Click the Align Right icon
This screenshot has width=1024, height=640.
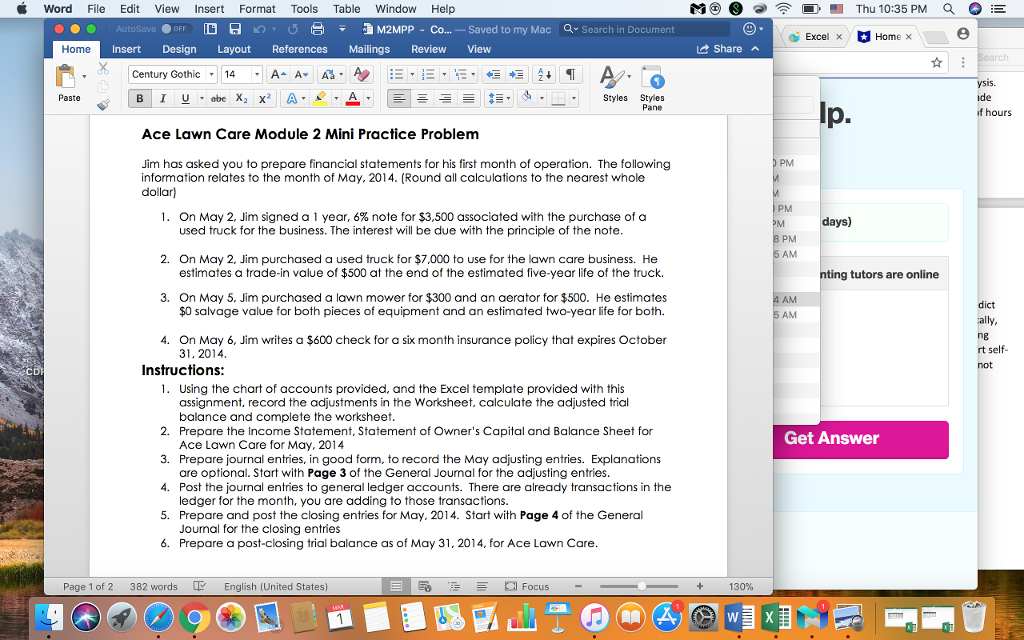pos(445,99)
